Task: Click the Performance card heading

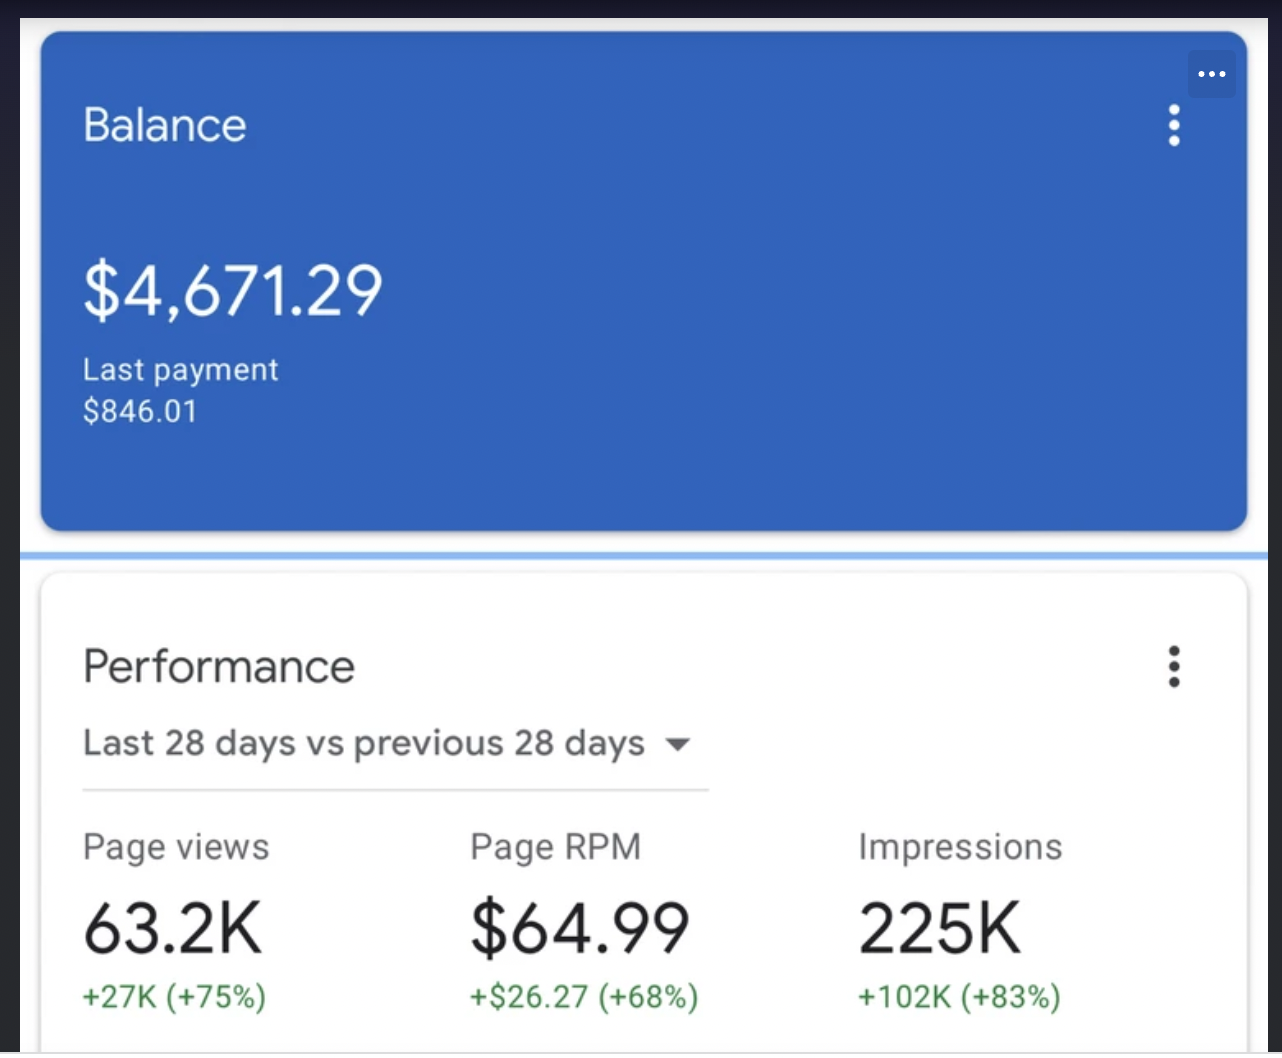Action: click(x=219, y=667)
